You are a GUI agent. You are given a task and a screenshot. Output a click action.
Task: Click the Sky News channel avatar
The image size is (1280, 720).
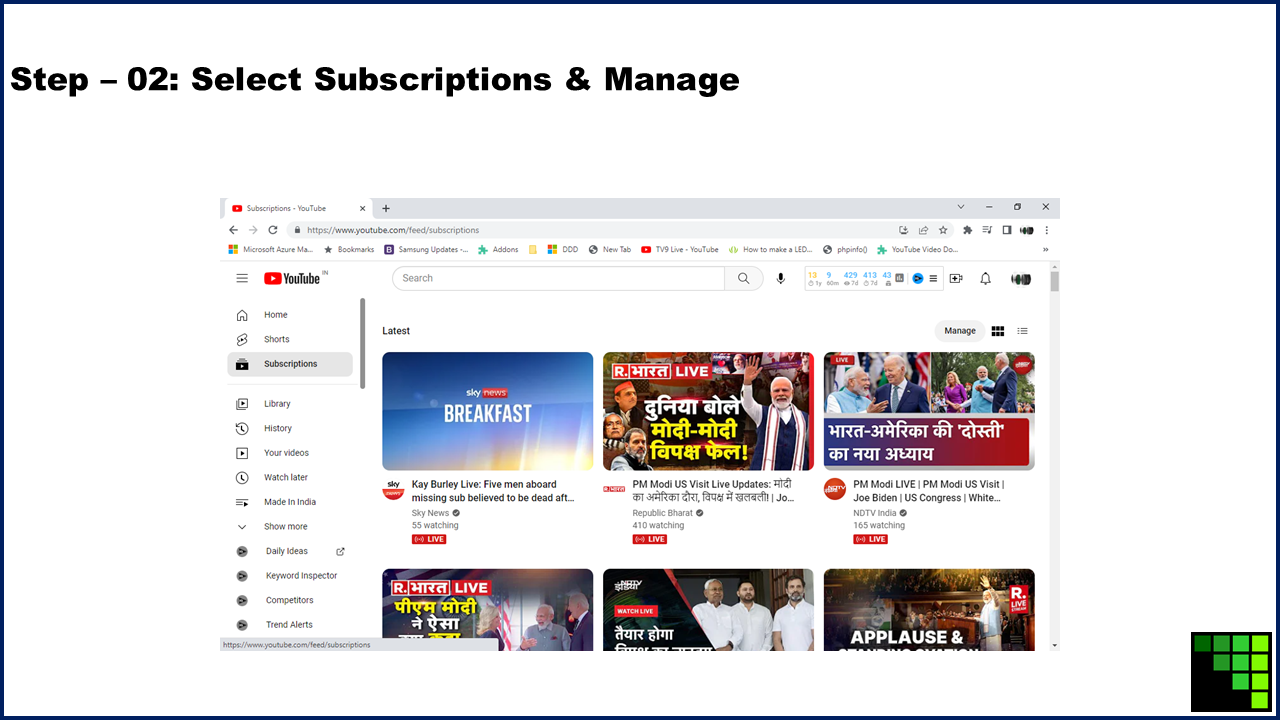coord(393,490)
